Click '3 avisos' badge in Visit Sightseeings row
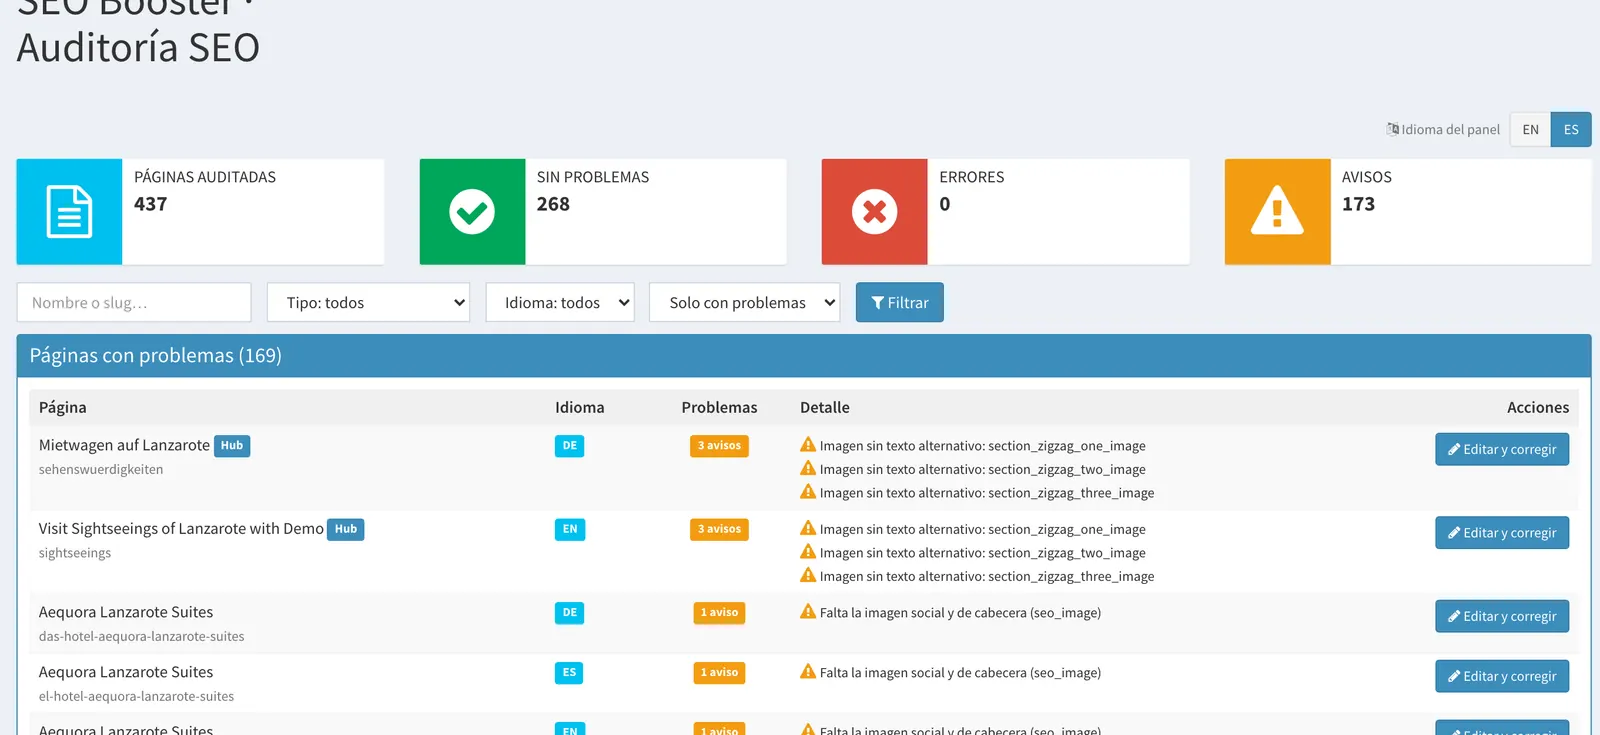This screenshot has height=735, width=1600. coord(719,529)
